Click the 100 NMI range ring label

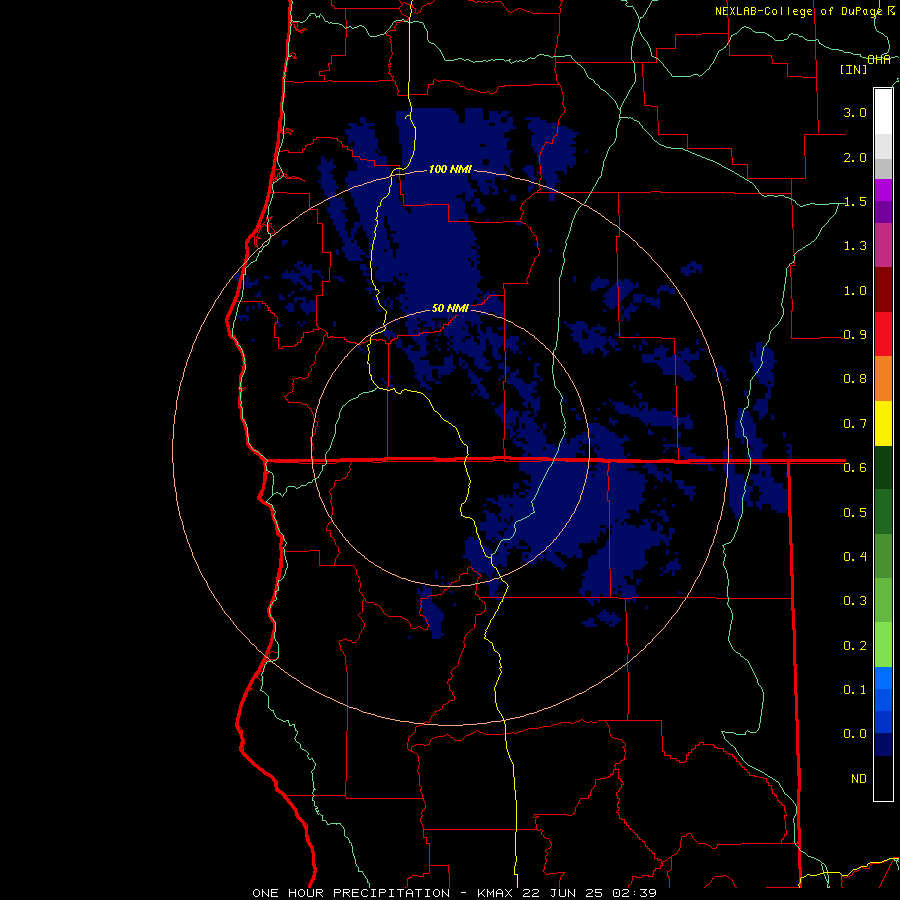tap(450, 169)
